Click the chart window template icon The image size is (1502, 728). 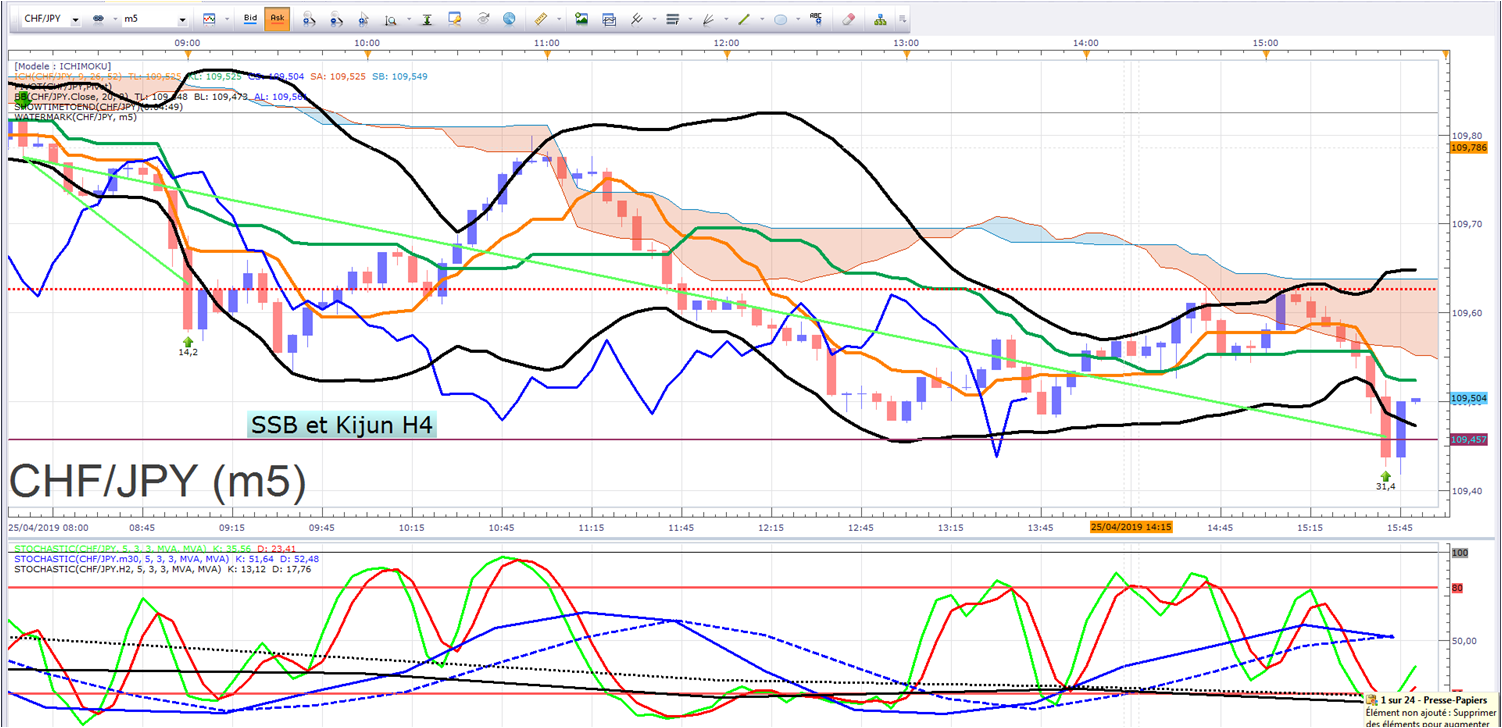[608, 19]
